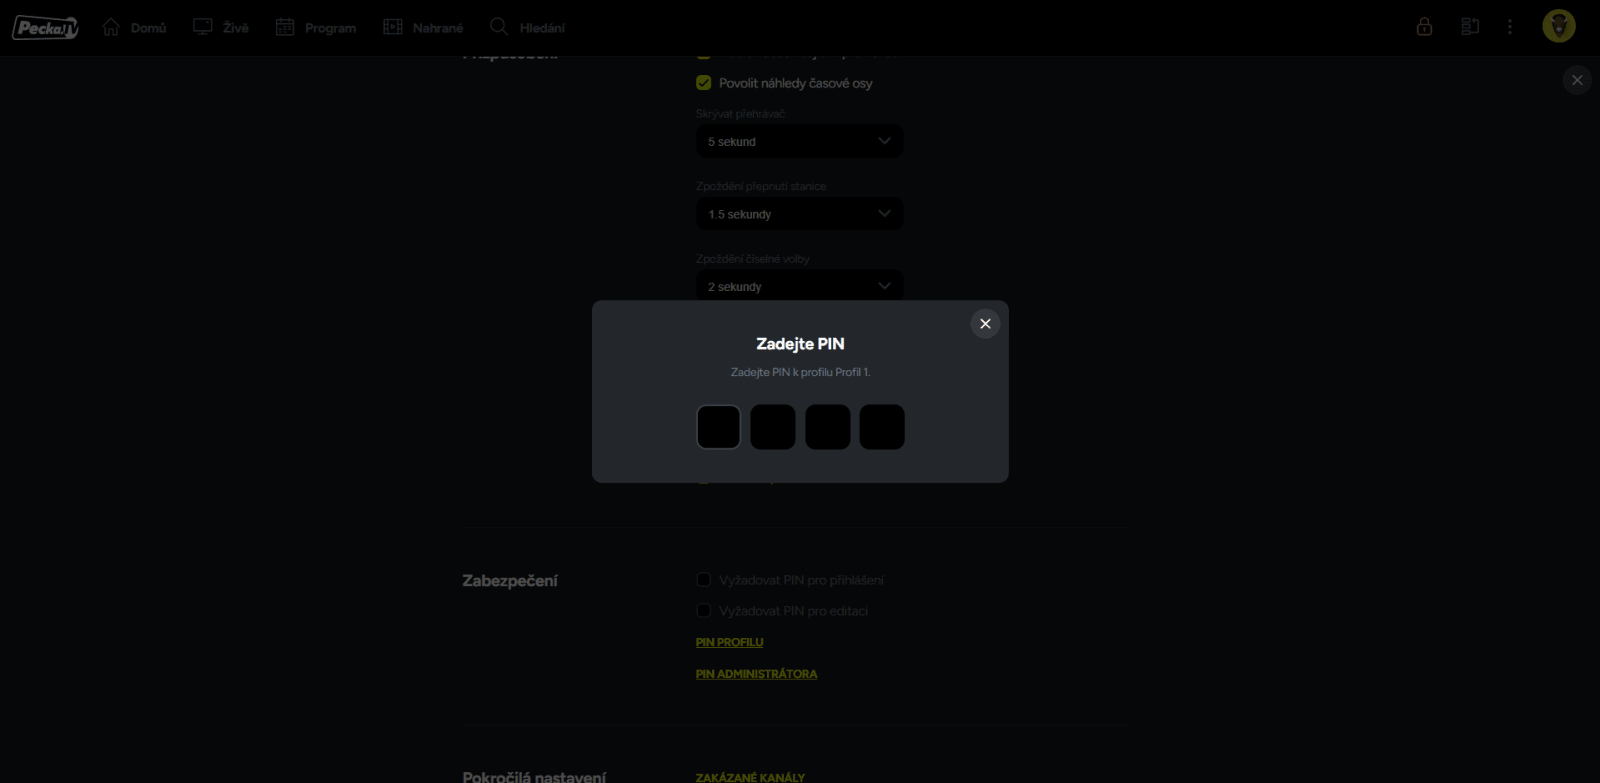The width and height of the screenshot is (1600, 783).
Task: Click the Zadejte PIN dialog title
Action: coord(800,343)
